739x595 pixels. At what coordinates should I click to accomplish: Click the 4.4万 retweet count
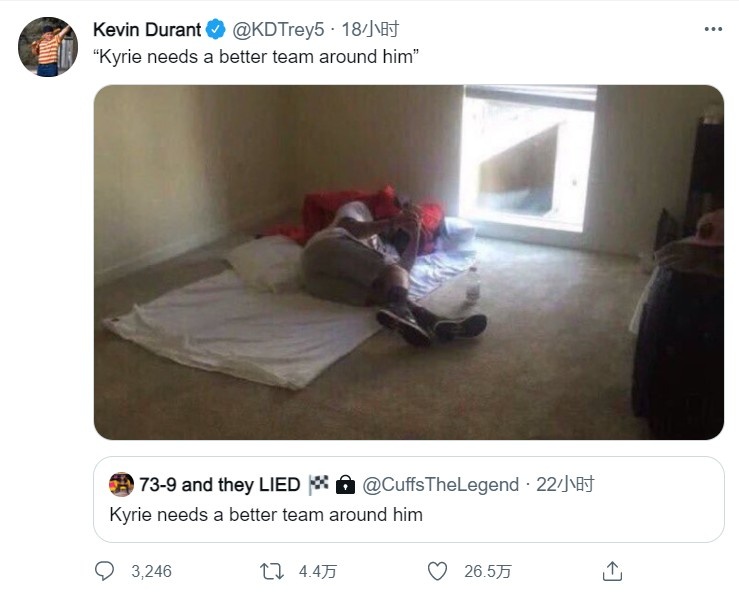(318, 571)
